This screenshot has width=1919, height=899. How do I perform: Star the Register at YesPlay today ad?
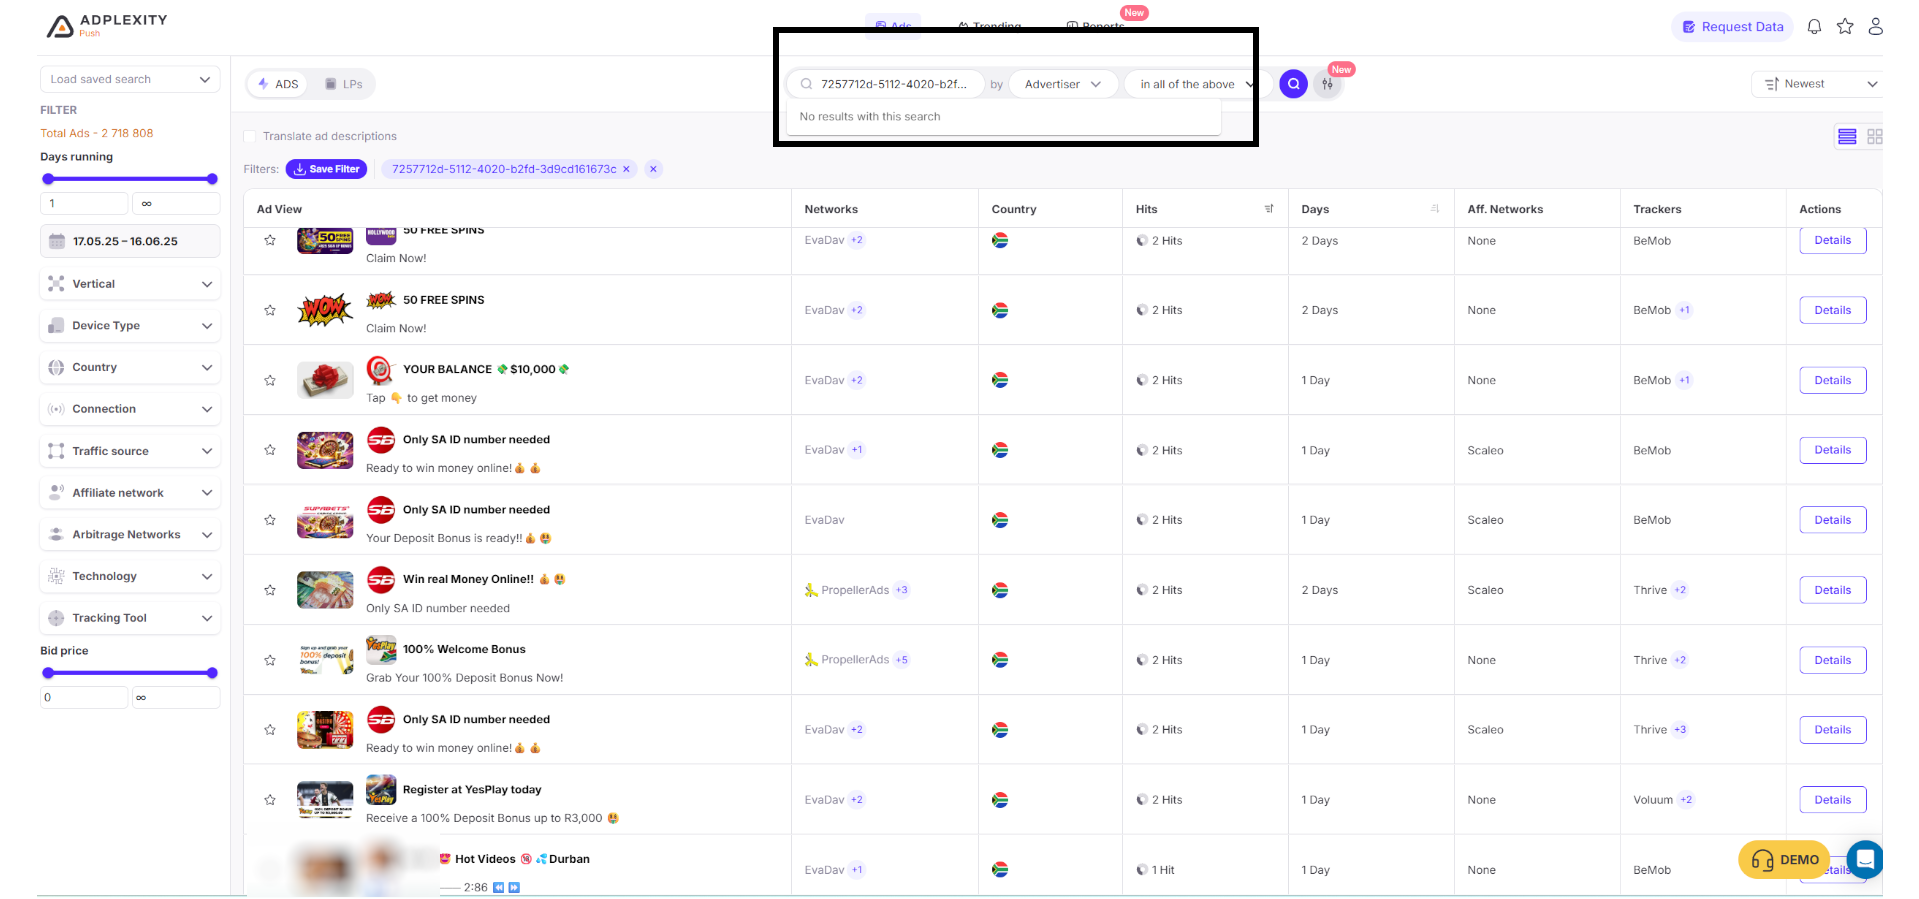point(270,800)
